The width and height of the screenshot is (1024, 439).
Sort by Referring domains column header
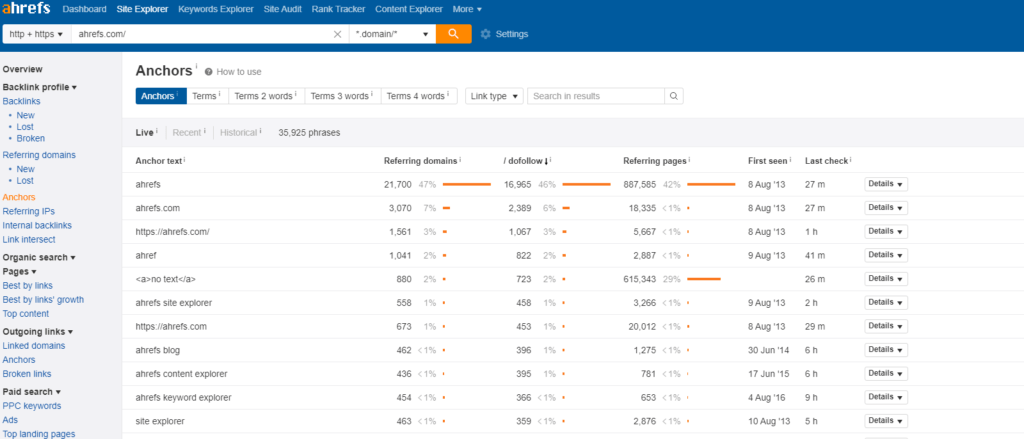click(x=421, y=161)
